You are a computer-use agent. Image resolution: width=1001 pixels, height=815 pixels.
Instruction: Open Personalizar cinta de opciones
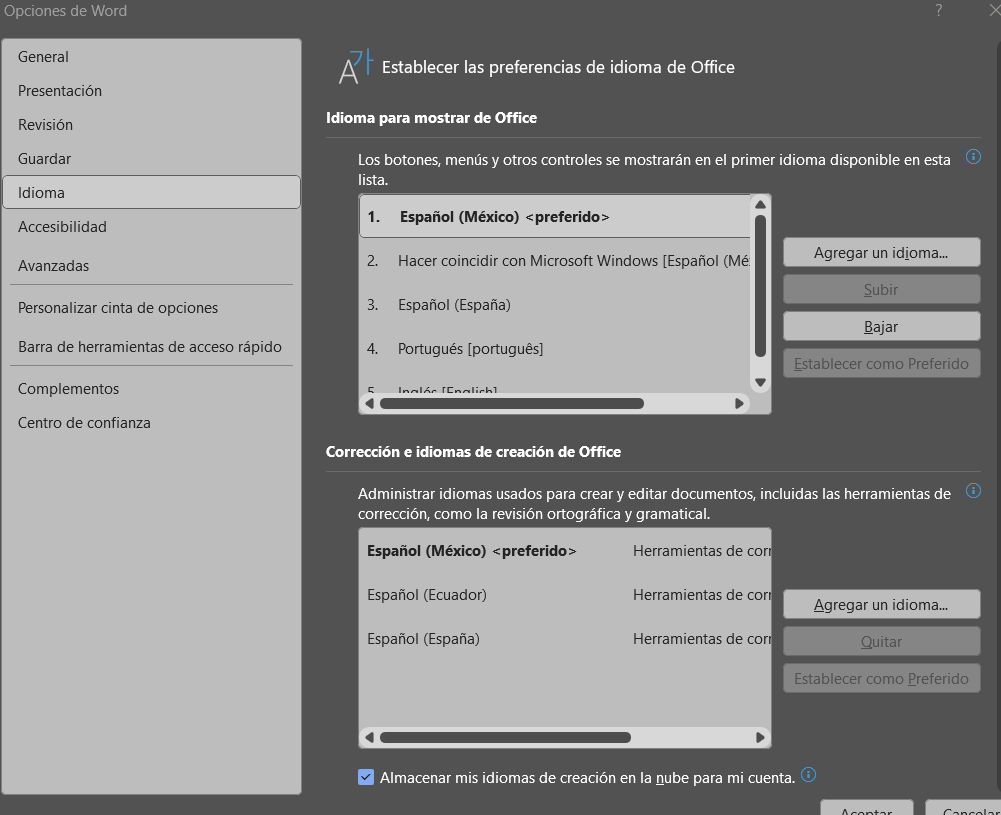point(151,308)
